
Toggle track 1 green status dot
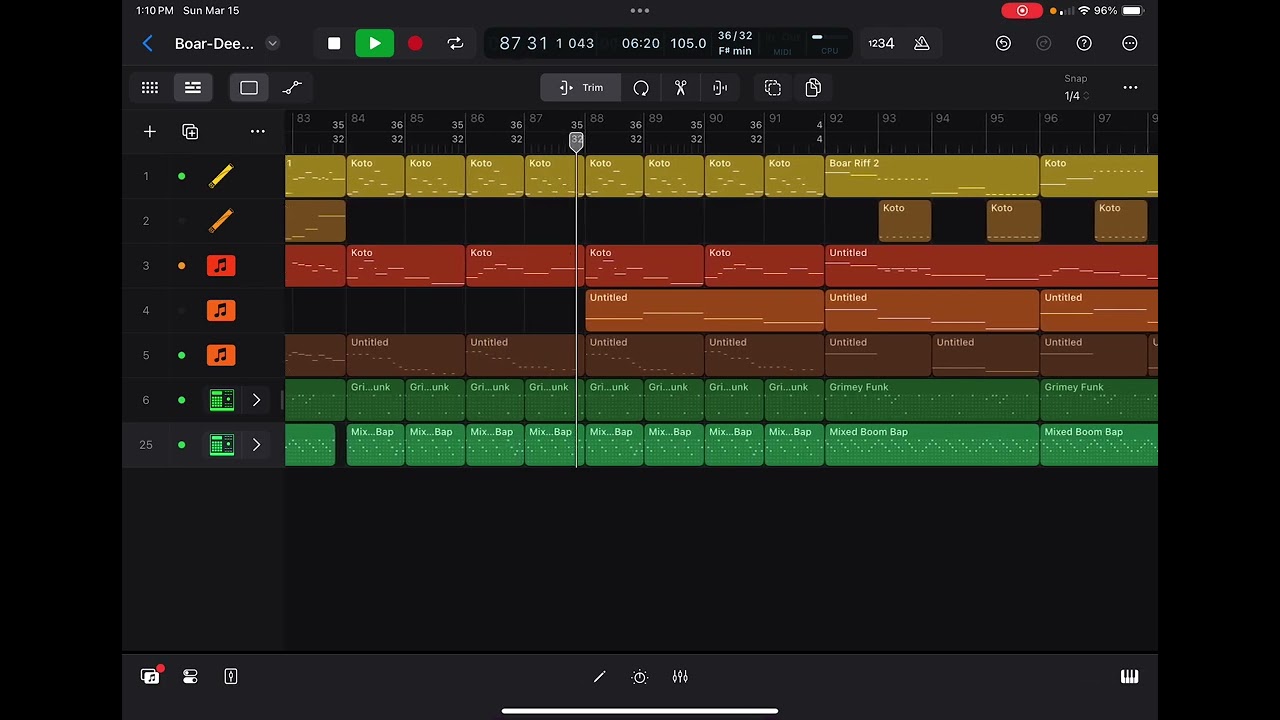pos(181,176)
